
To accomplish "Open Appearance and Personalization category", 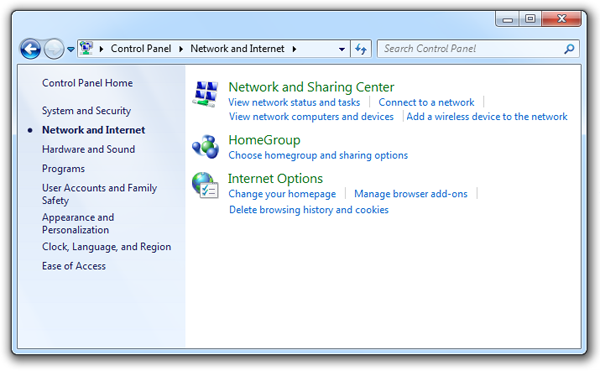I will [x=78, y=223].
